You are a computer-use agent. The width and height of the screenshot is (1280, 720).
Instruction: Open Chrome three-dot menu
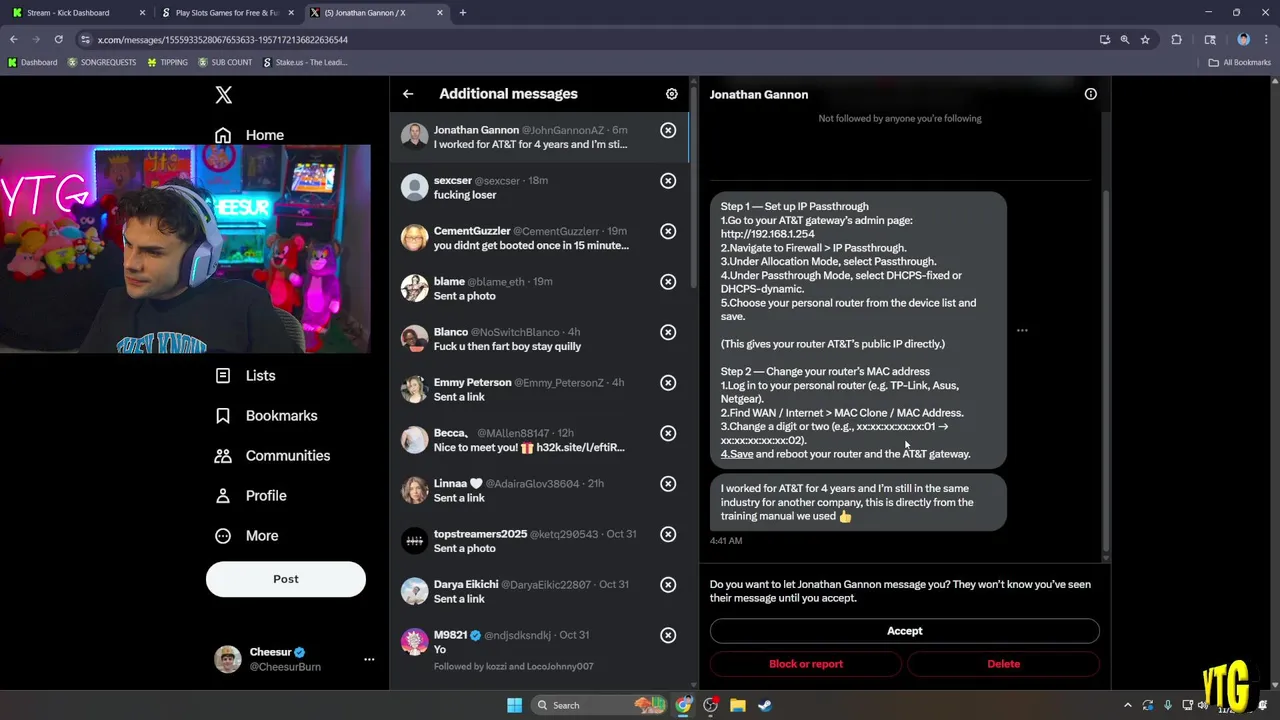pyautogui.click(x=1266, y=39)
